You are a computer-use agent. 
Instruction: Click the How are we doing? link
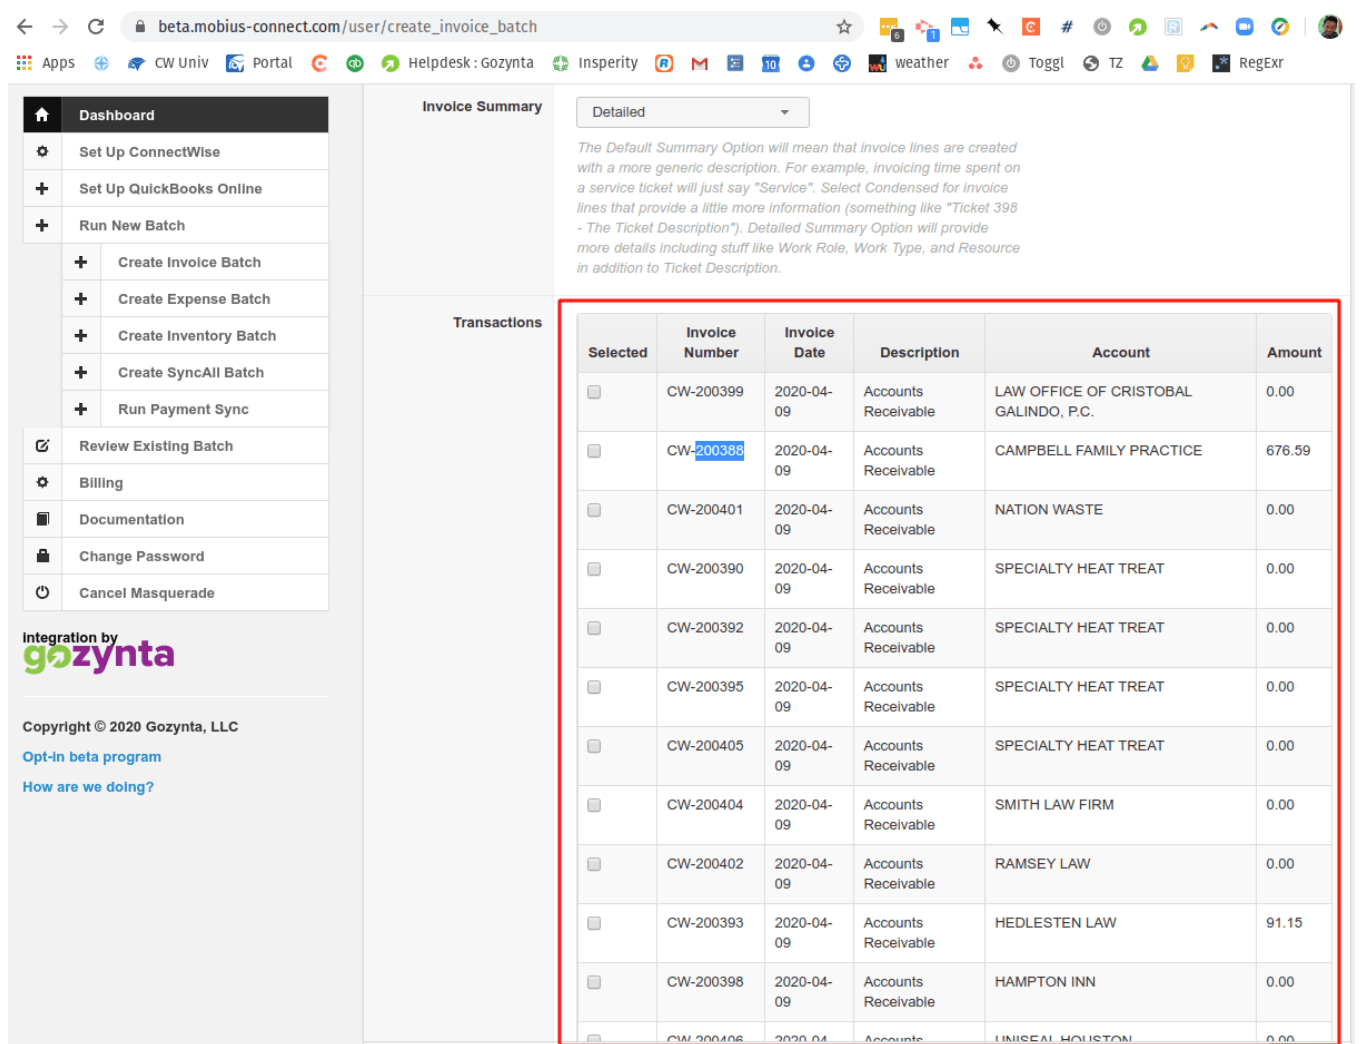(88, 787)
